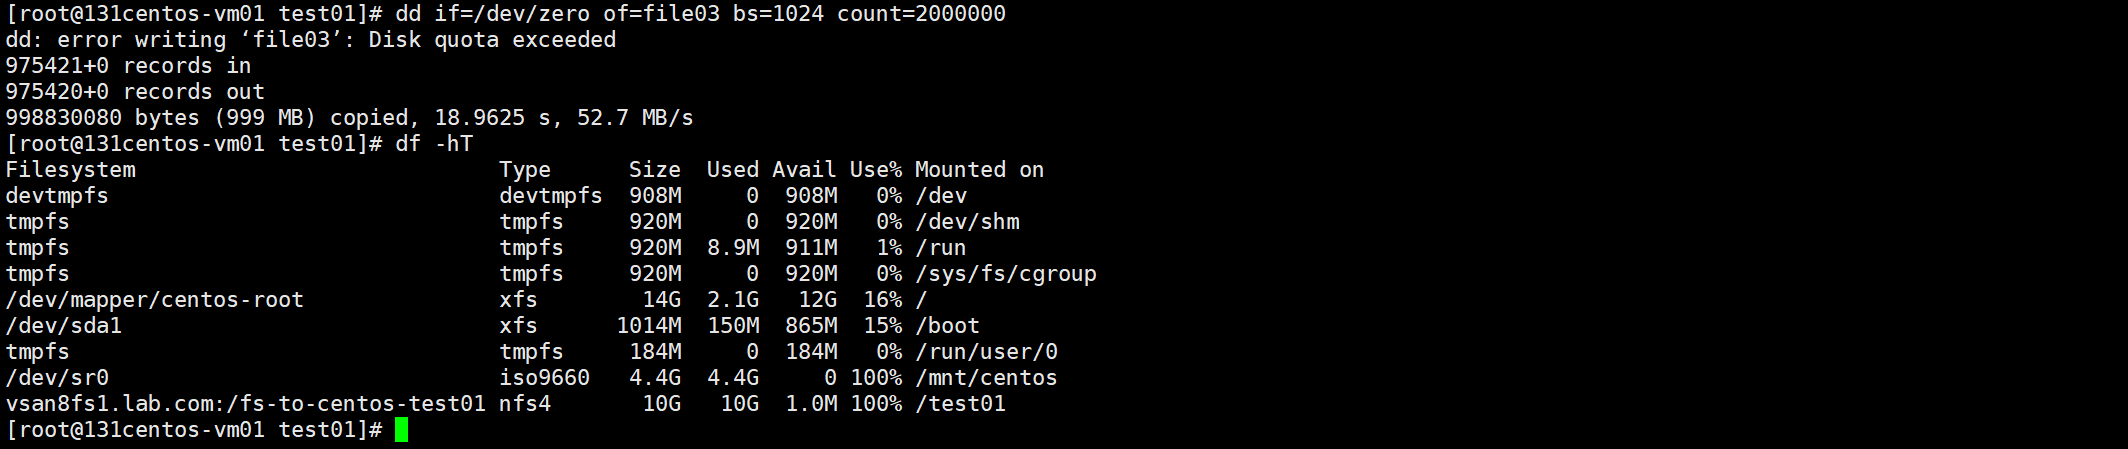
Task: Click the 'df -hT' command text
Action: coord(434,144)
